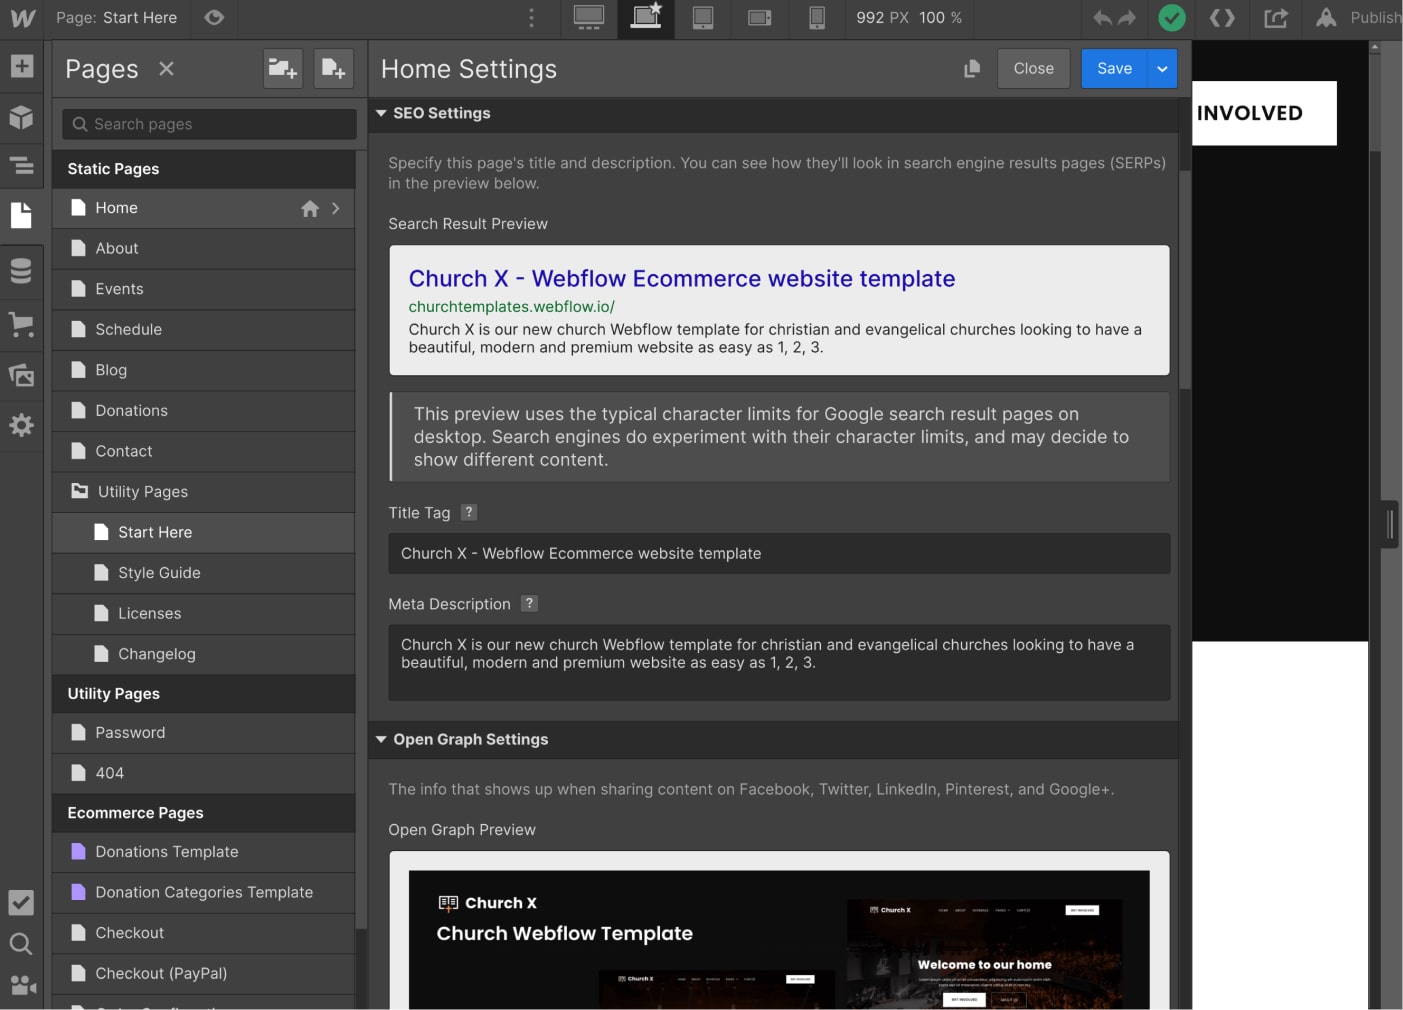Viewport: 1403px width, 1010px height.
Task: Open the Save button dropdown arrow
Action: click(x=1161, y=68)
